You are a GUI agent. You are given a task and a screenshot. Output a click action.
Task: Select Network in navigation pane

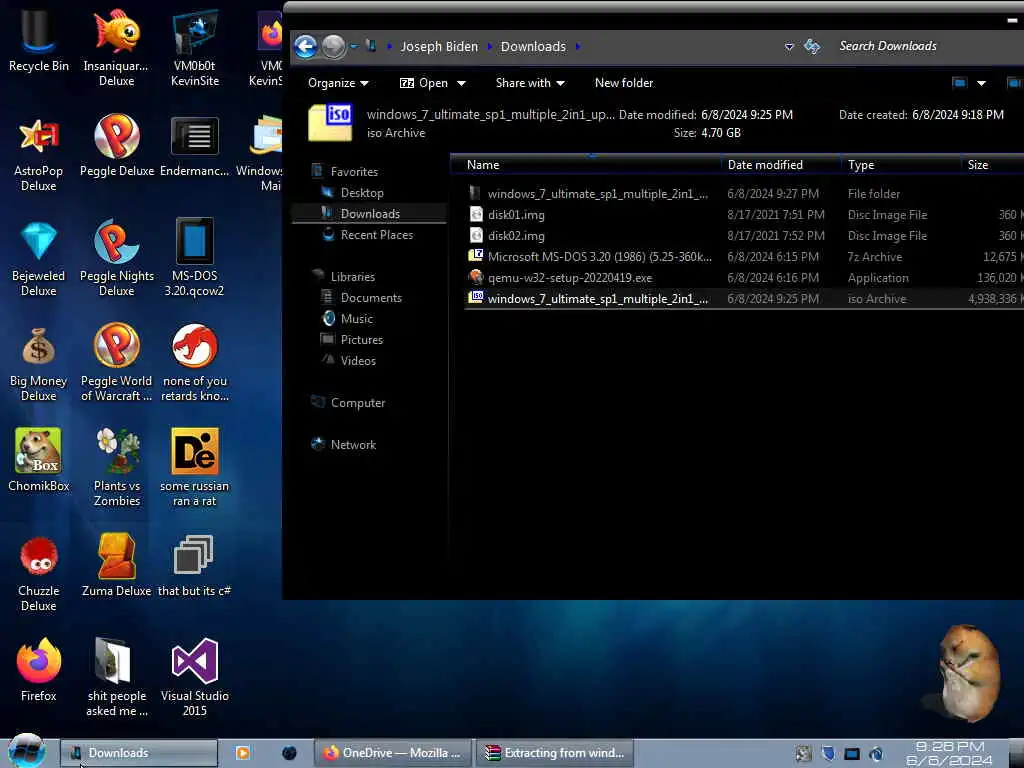353,445
